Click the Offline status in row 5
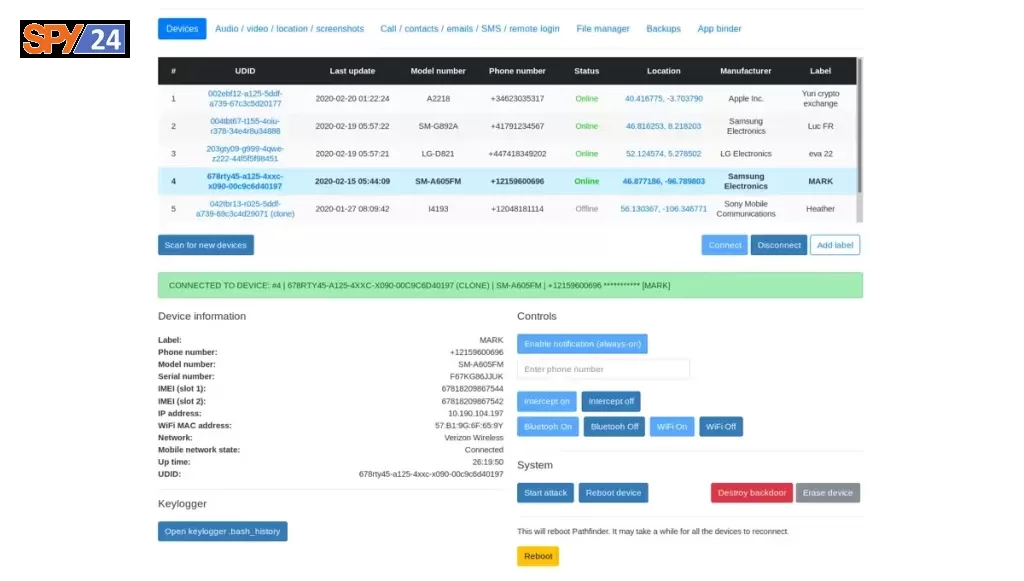 coord(586,208)
